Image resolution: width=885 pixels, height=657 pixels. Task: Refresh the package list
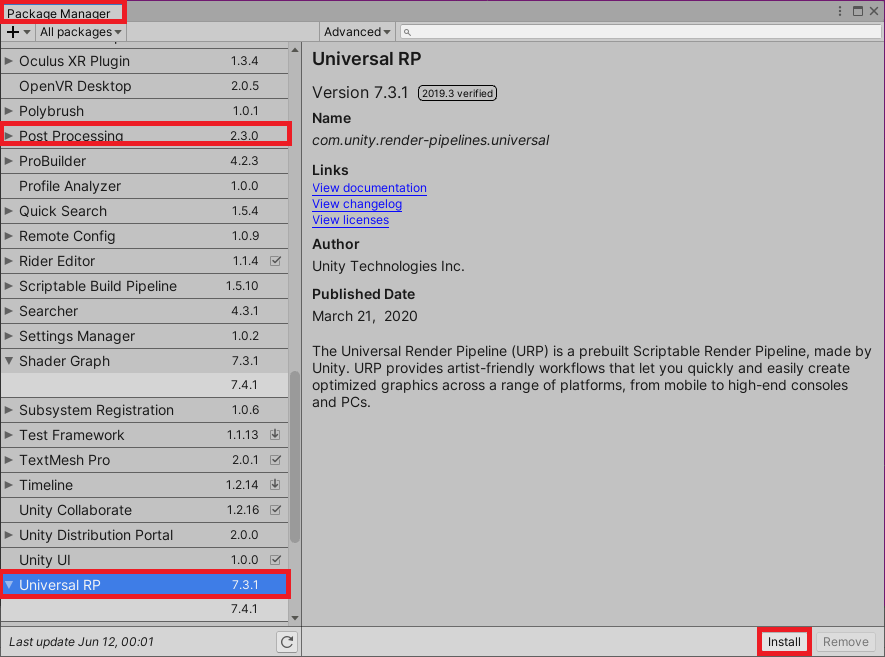[x=287, y=642]
